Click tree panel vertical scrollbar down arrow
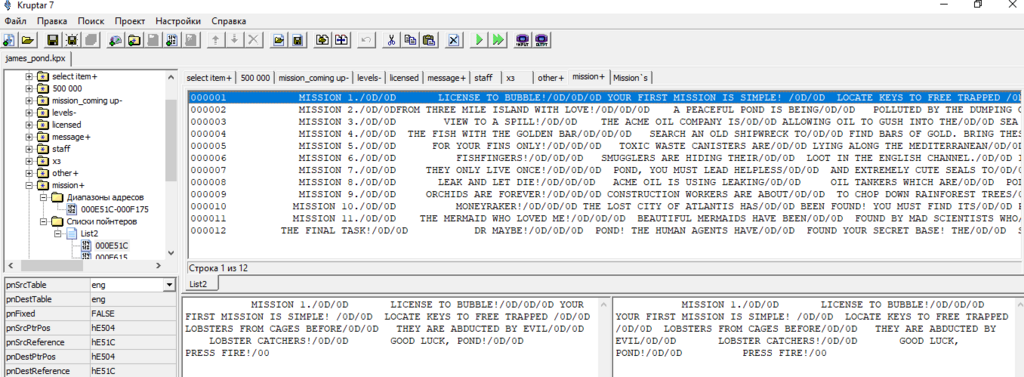This screenshot has height=377, width=1024. (171, 253)
